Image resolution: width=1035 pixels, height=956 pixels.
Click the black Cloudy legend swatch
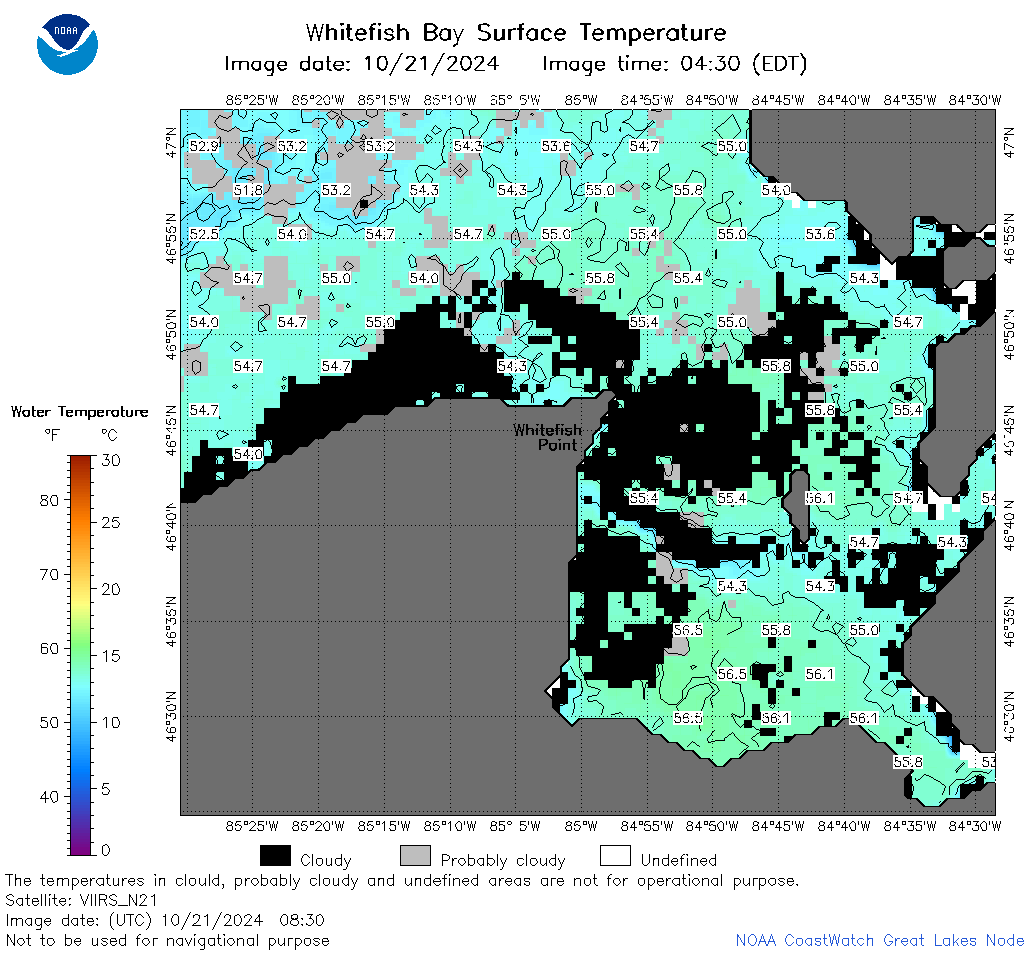tap(275, 856)
